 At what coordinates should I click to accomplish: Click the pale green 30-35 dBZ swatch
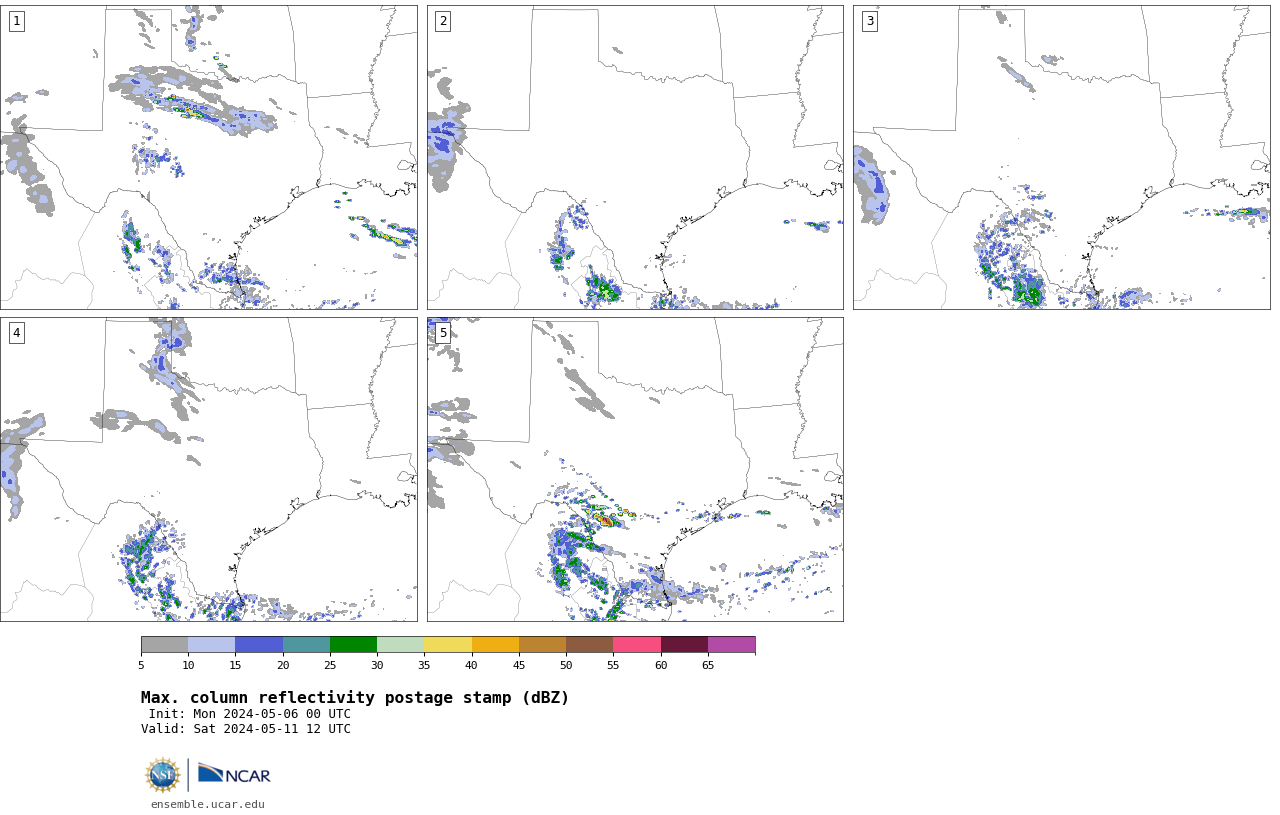click(400, 644)
